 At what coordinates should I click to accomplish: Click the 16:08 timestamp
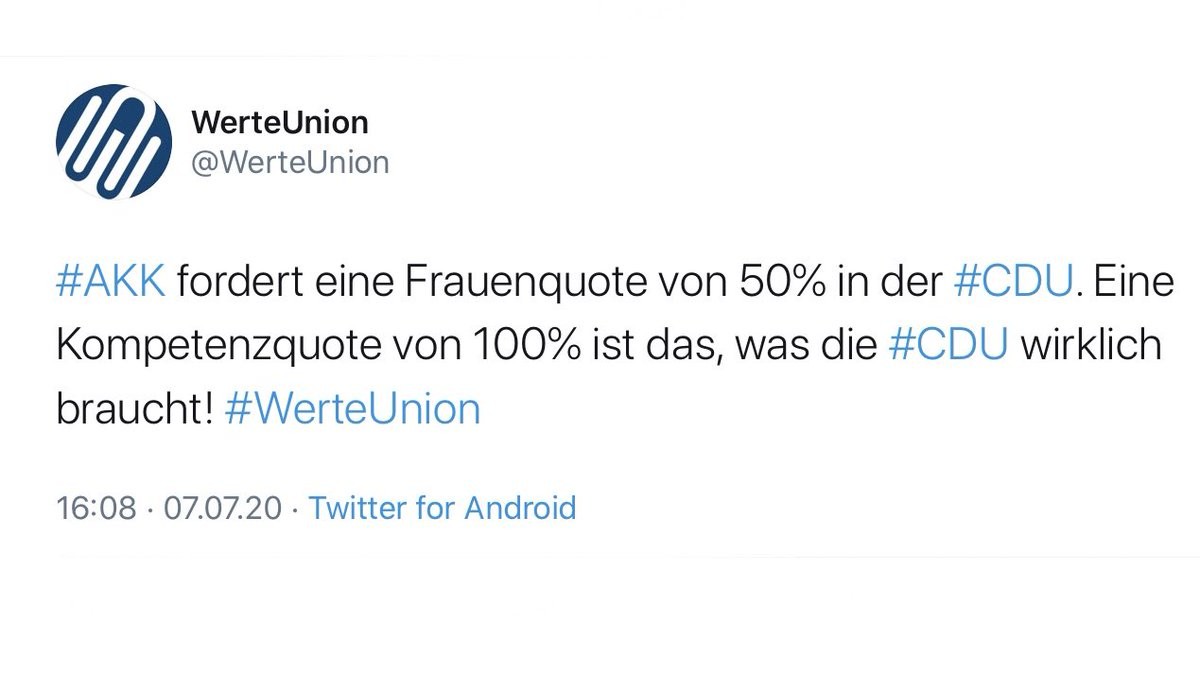[96, 508]
